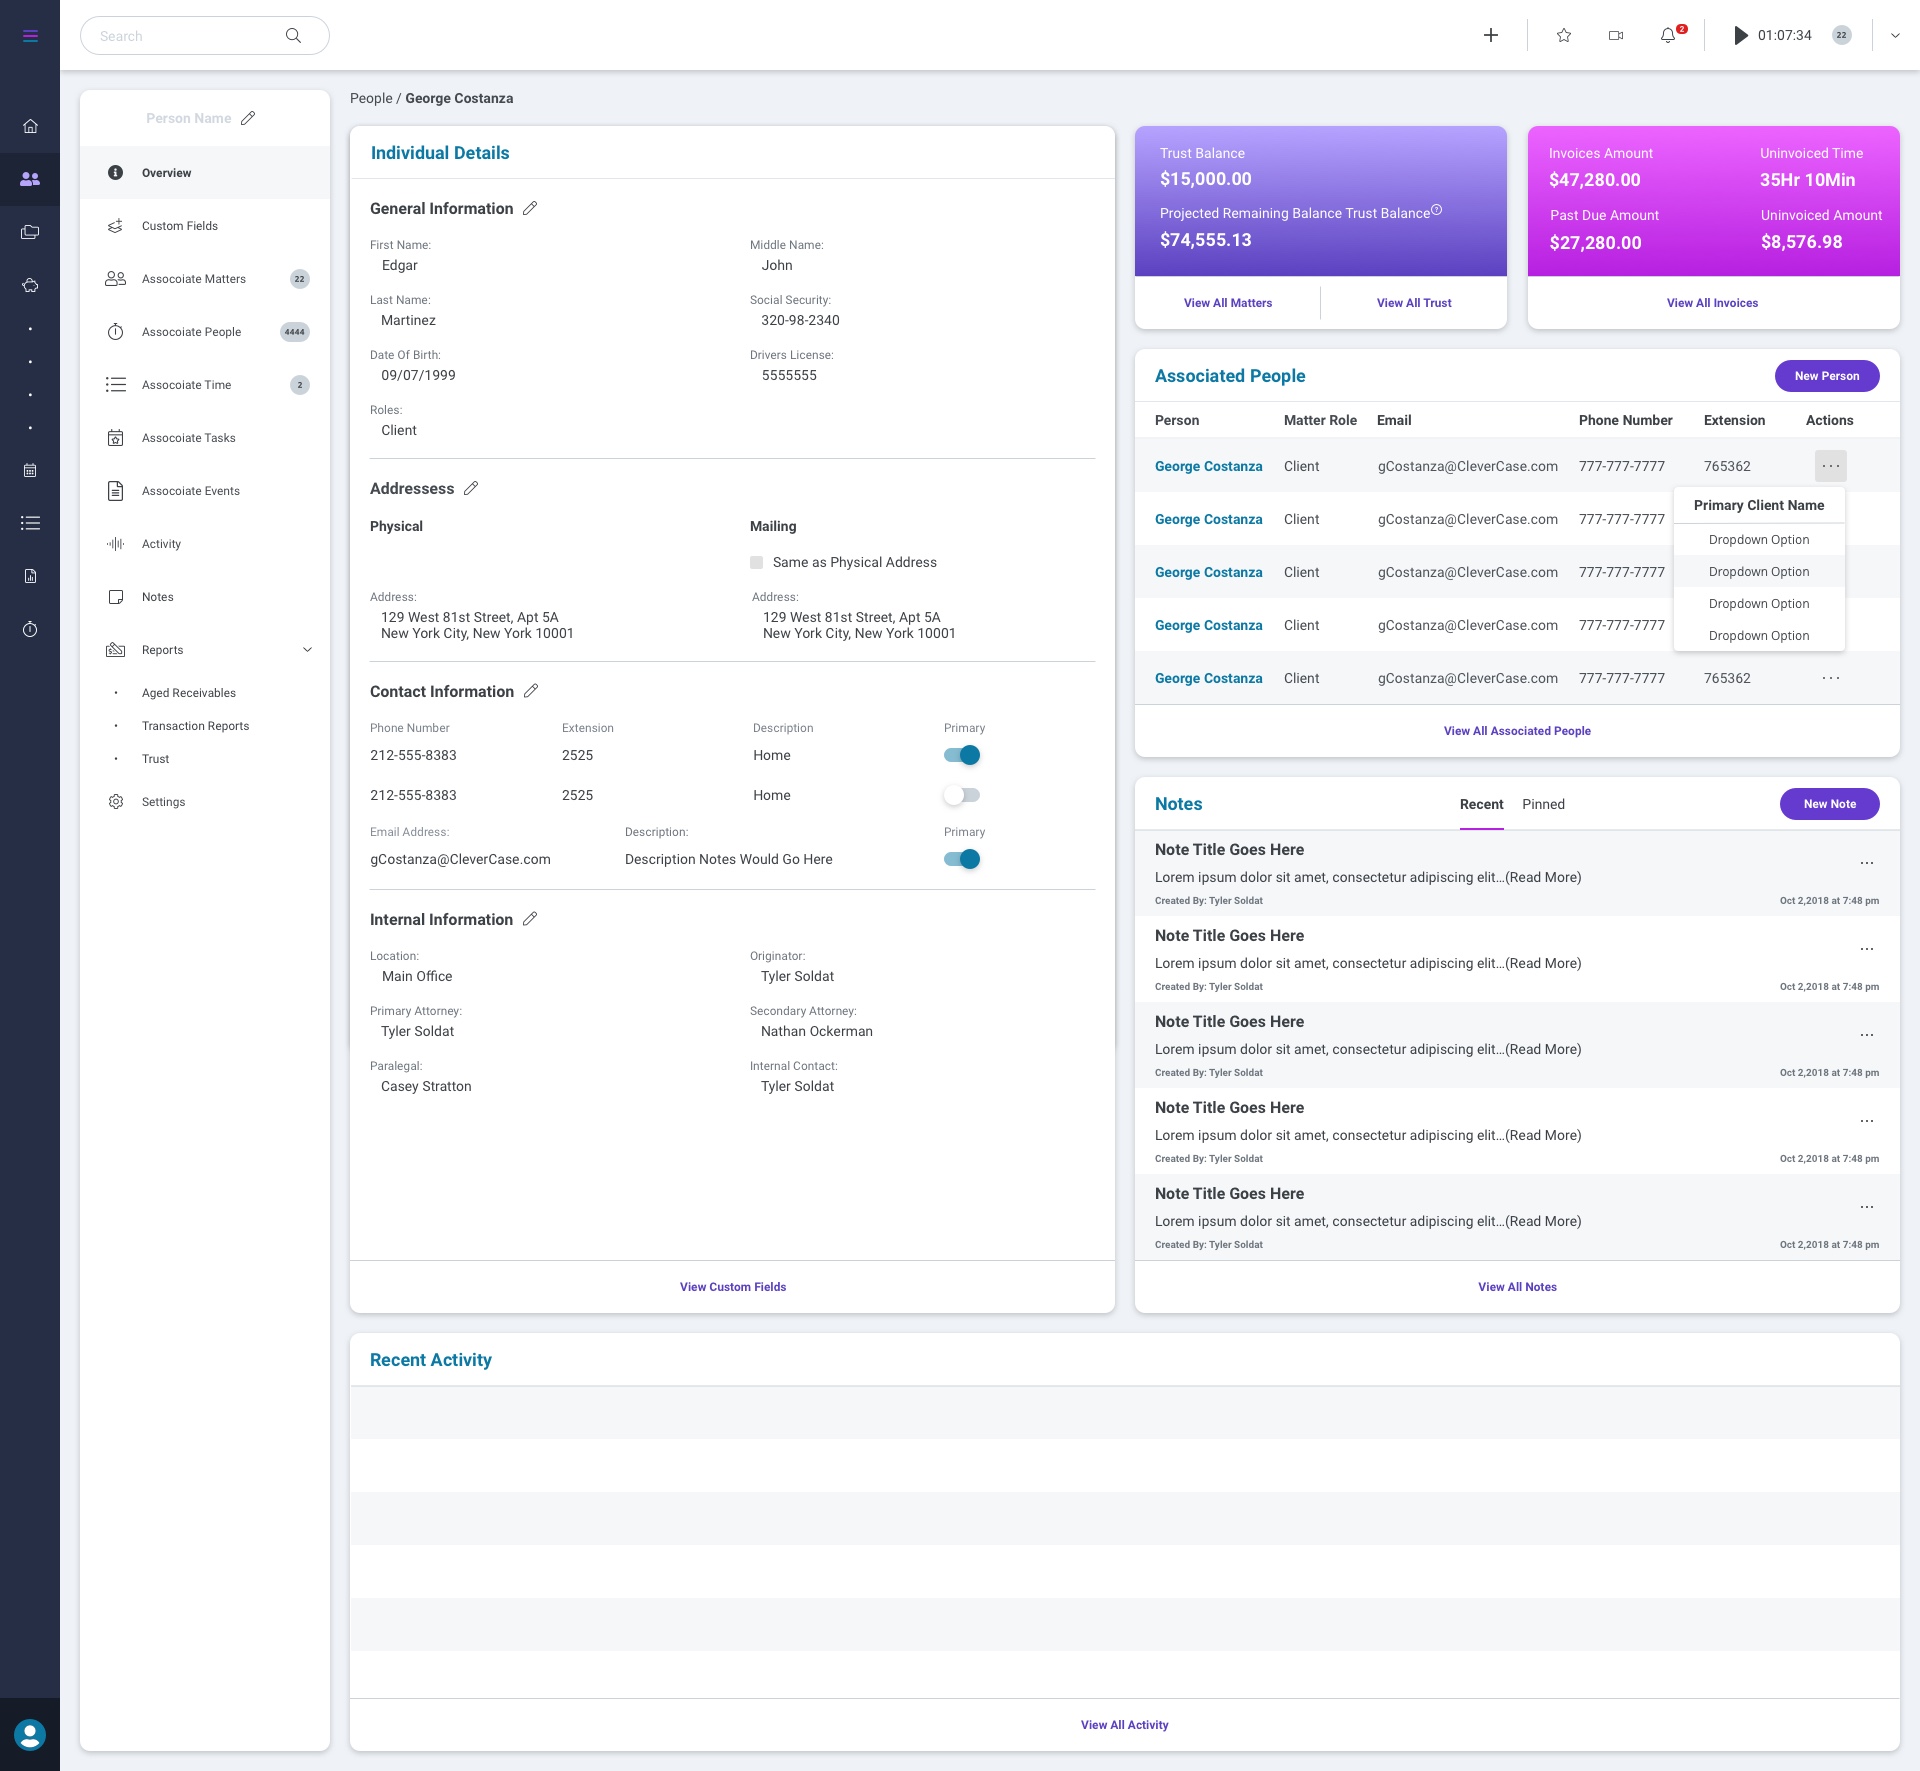Disable the email Primary toggle

pyautogui.click(x=962, y=860)
